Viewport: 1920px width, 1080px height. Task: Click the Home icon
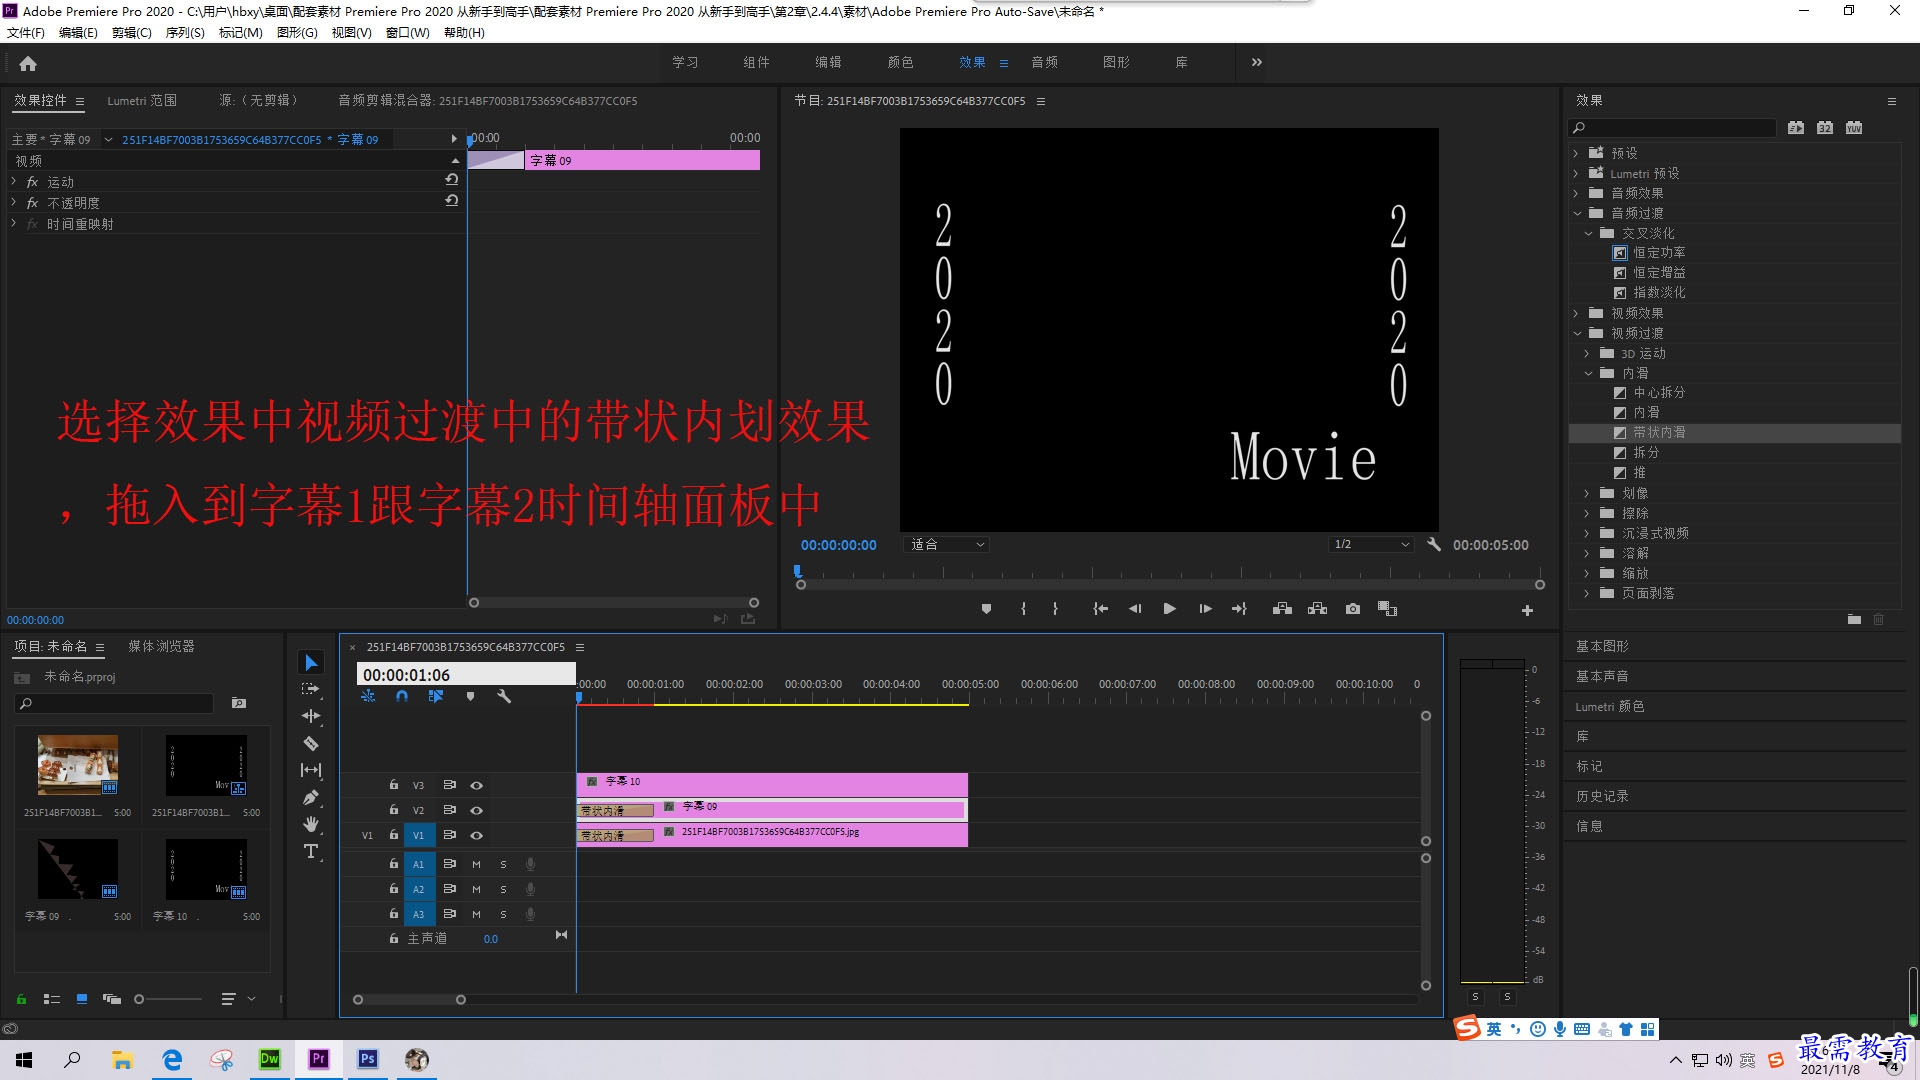pyautogui.click(x=28, y=63)
